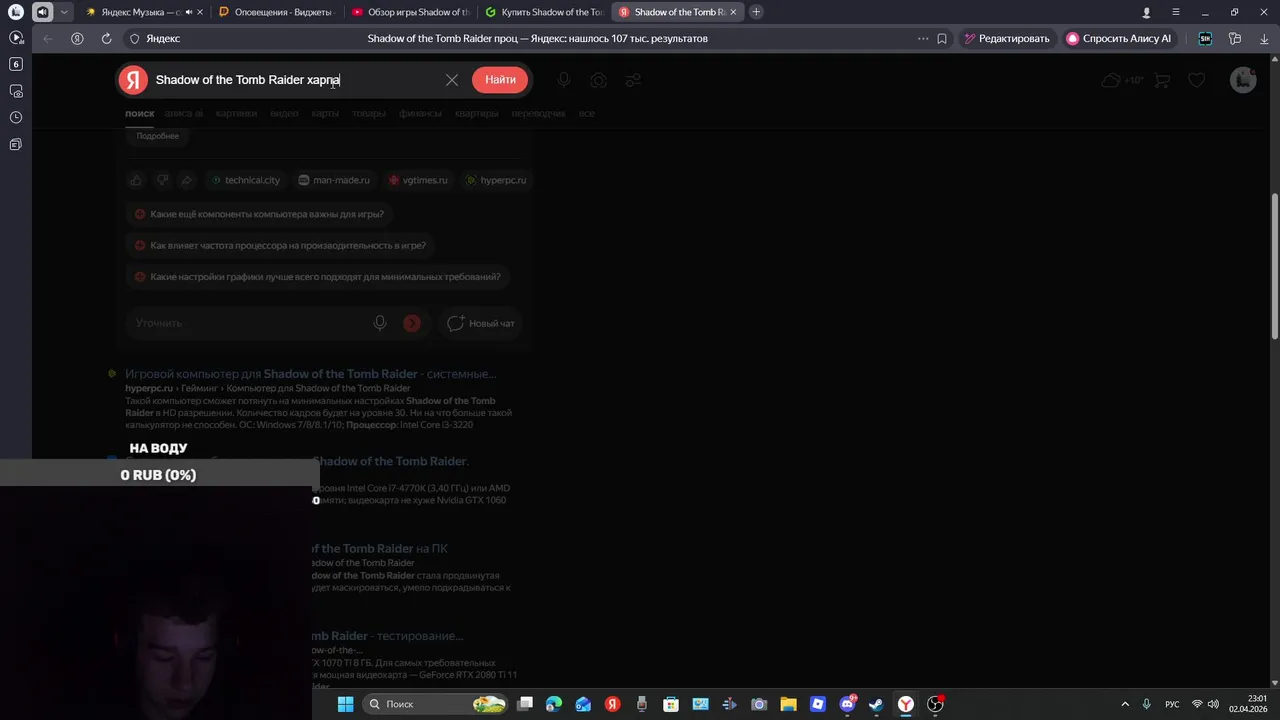Activate voice search microphone beside search box
The height and width of the screenshot is (720, 1280).
564,80
